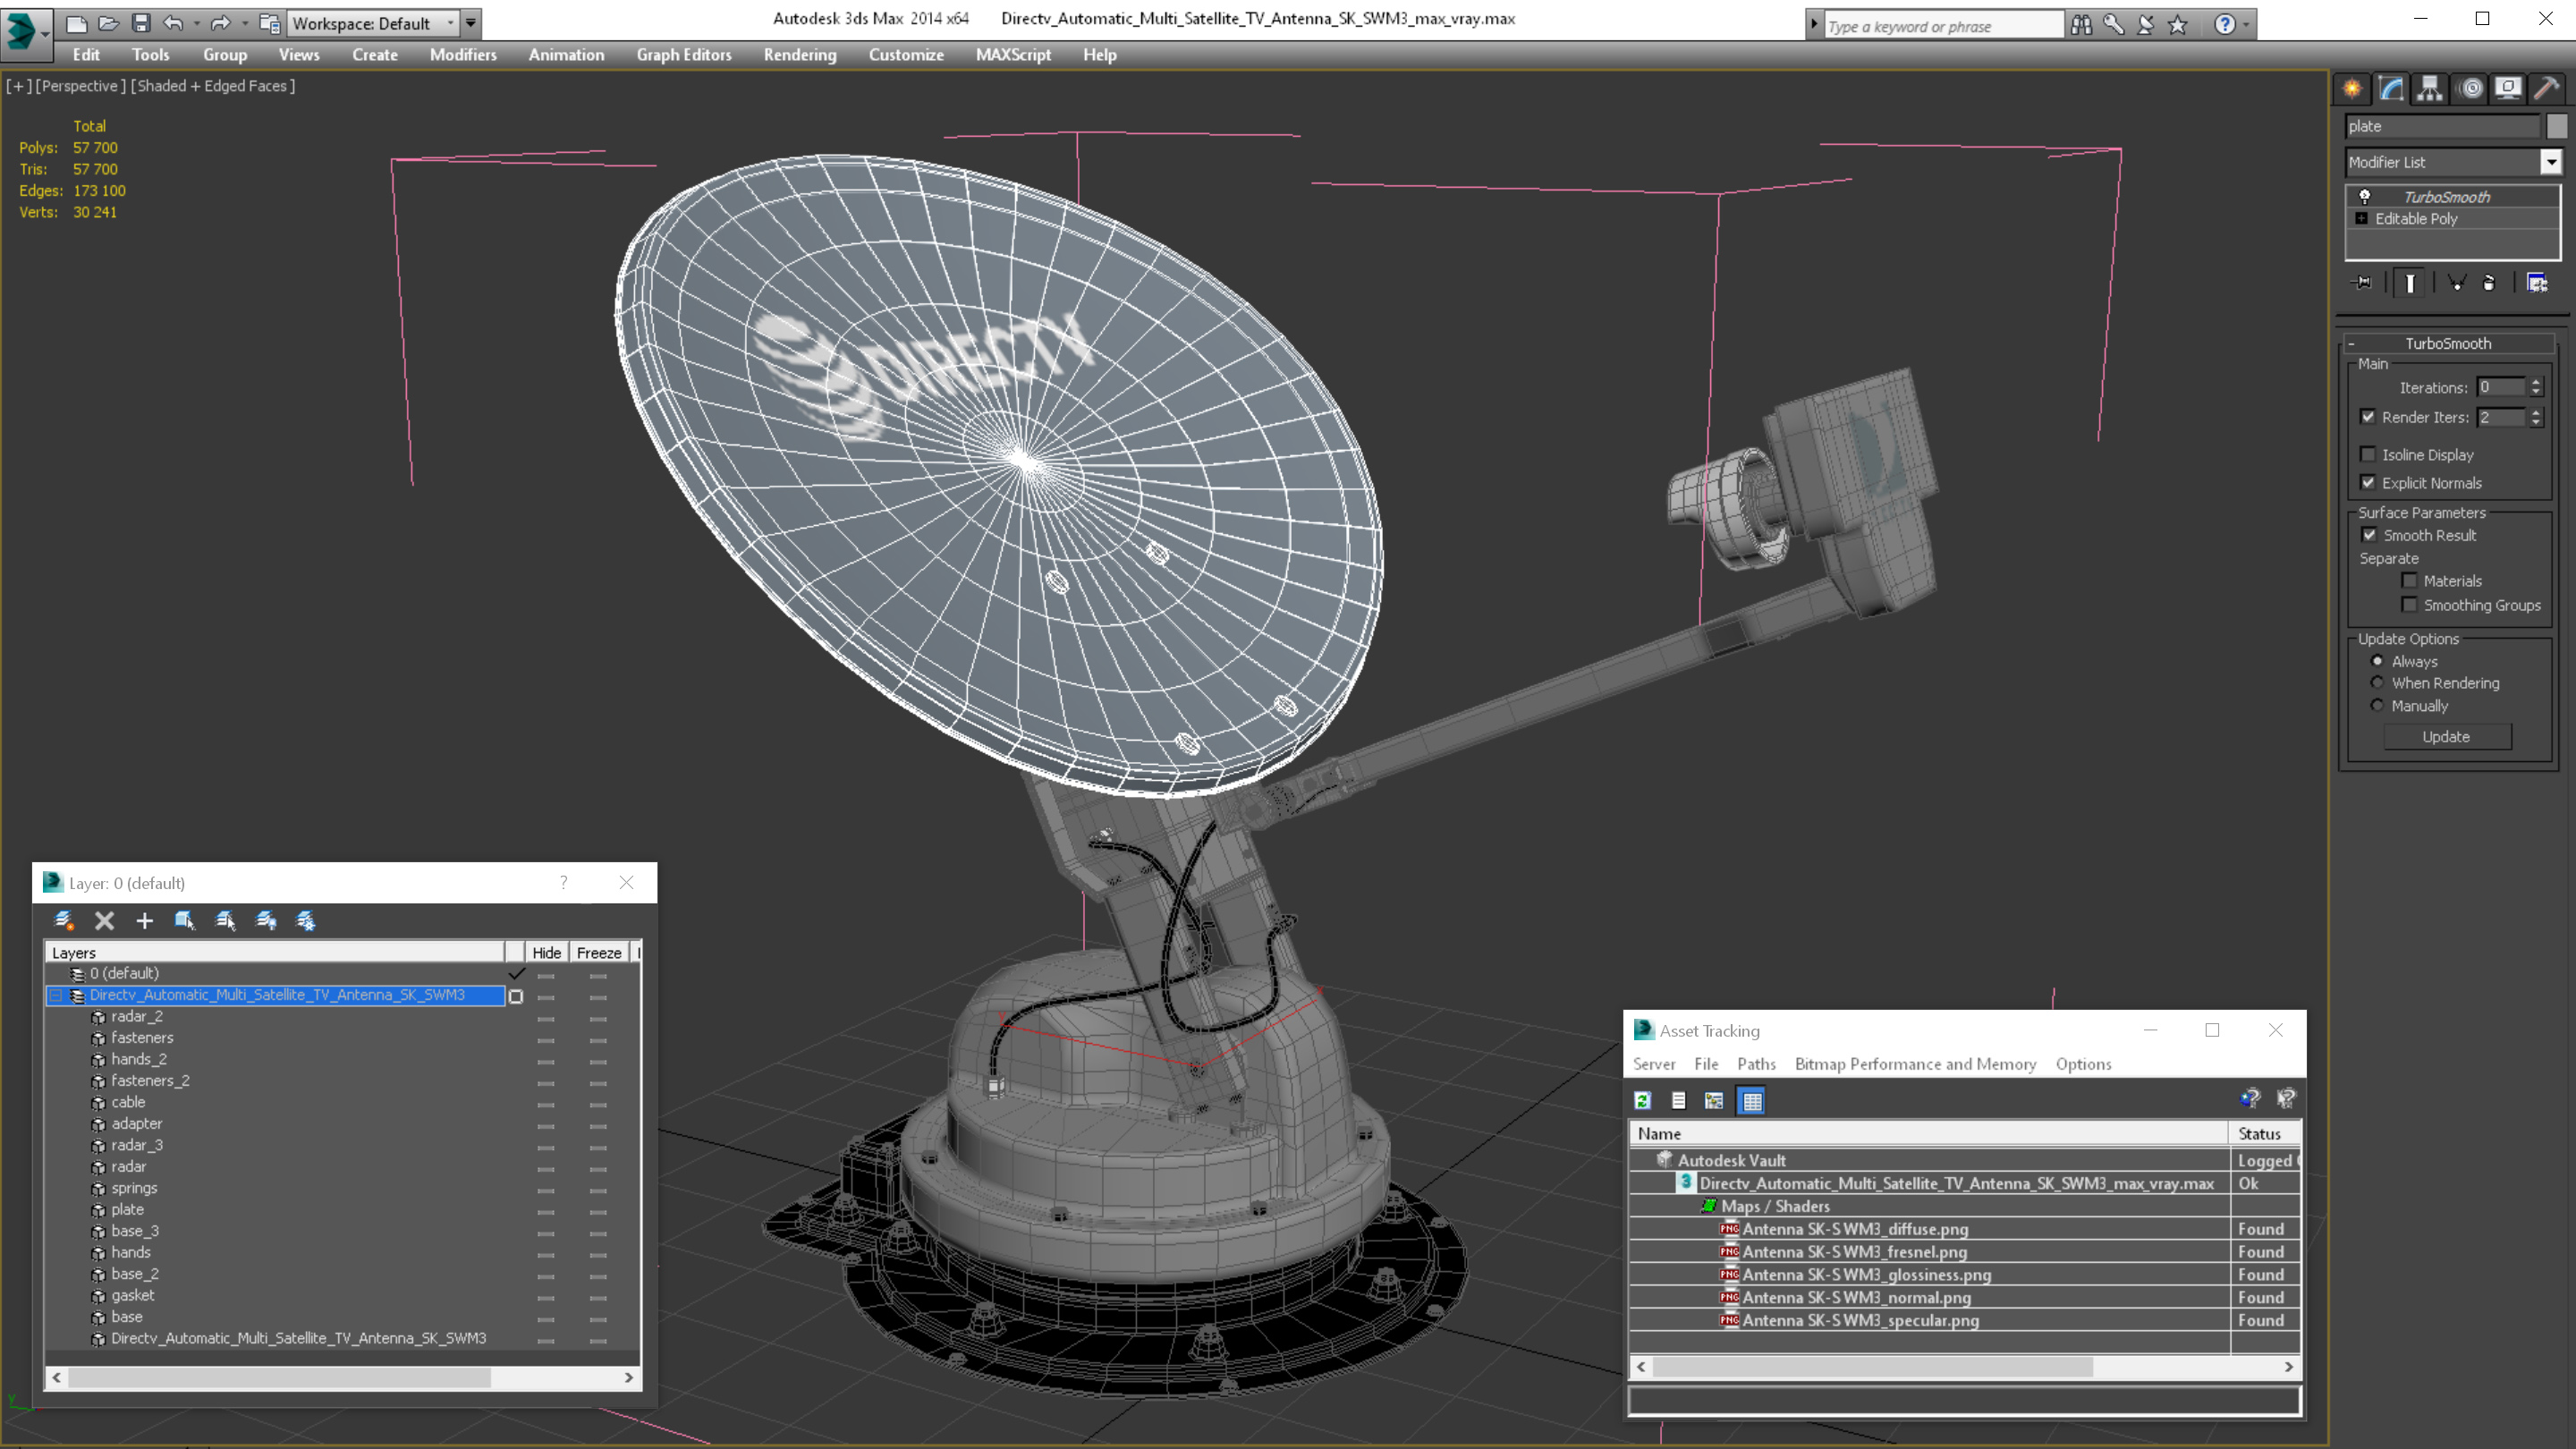The width and height of the screenshot is (2576, 1449).
Task: Open the MAXScript menu
Action: 1013,55
